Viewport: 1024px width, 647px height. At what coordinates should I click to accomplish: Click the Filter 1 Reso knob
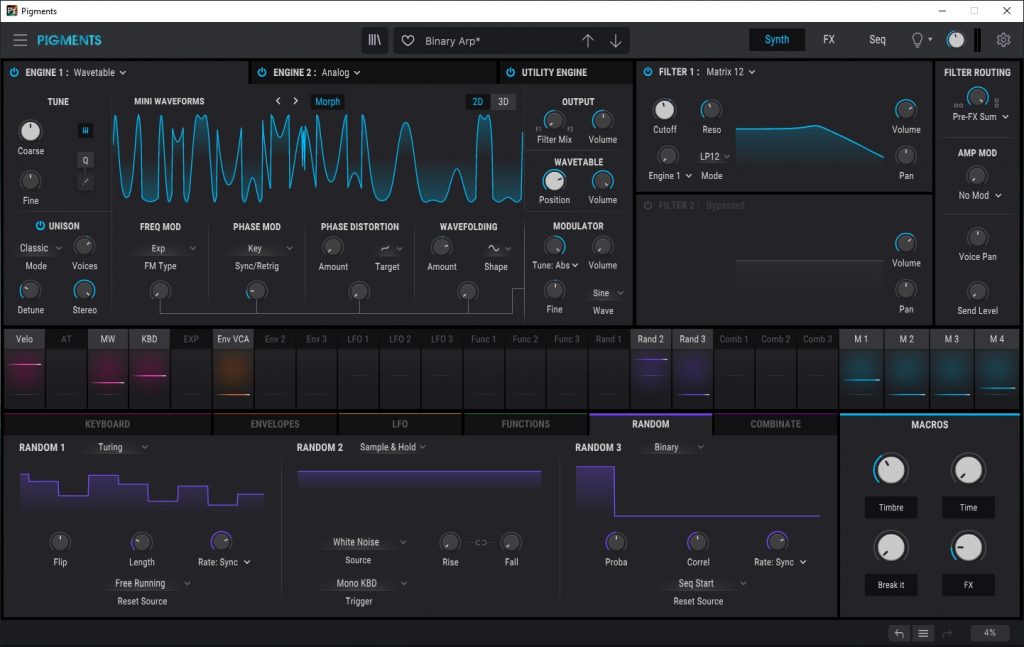coord(711,110)
